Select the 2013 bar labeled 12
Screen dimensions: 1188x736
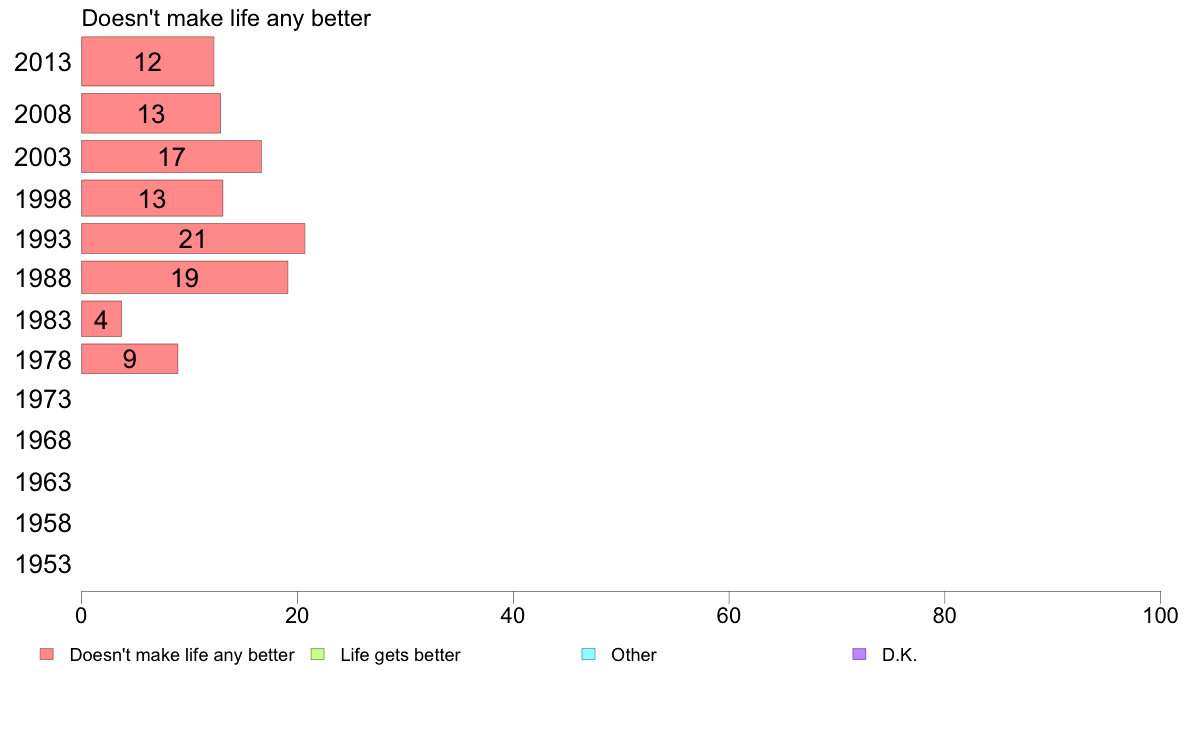[148, 61]
